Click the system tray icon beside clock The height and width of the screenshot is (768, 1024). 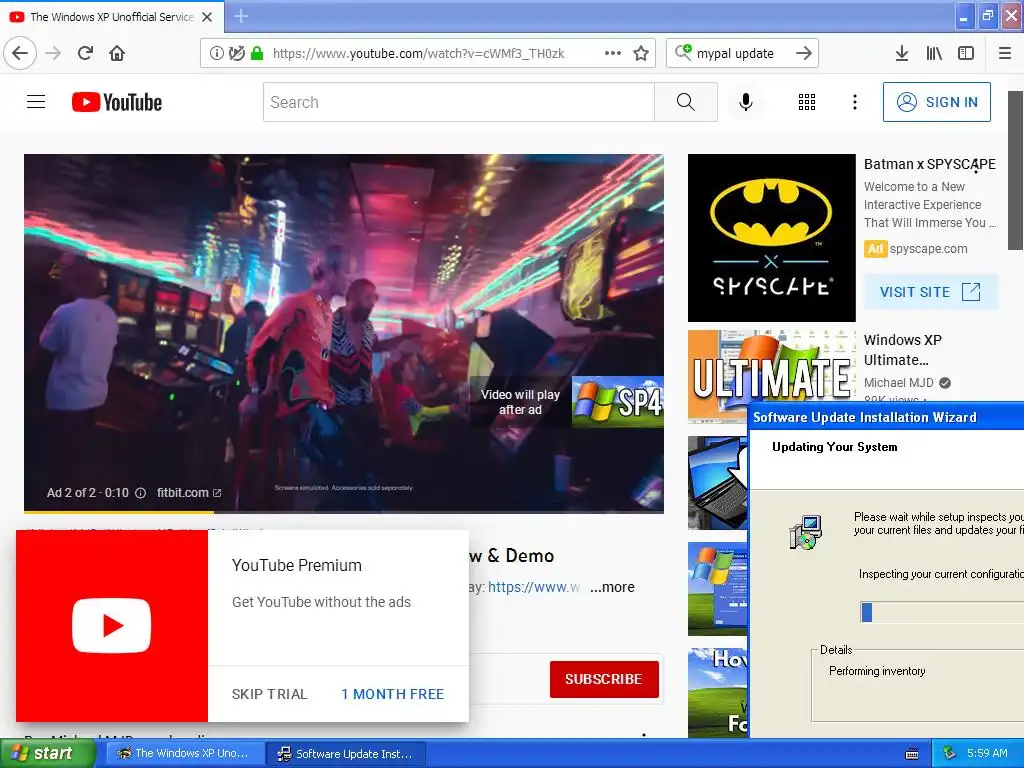pyautogui.click(x=950, y=754)
